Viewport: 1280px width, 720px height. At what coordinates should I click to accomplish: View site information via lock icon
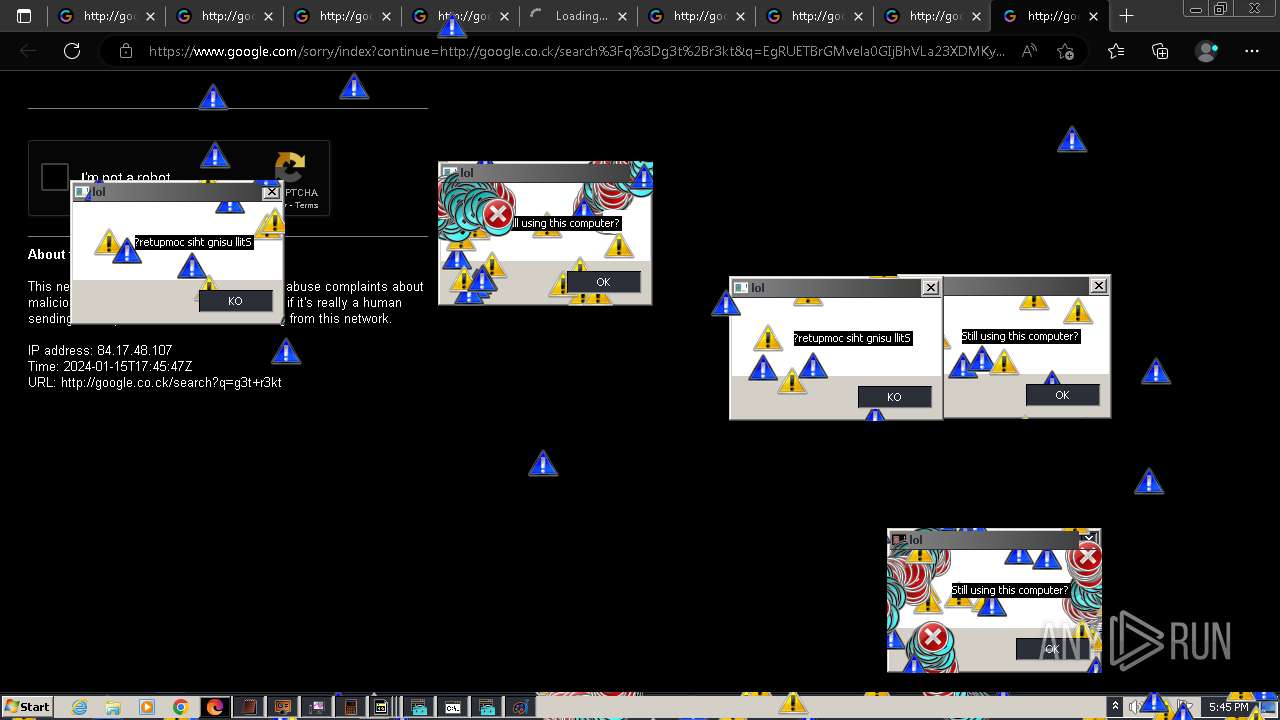(126, 51)
